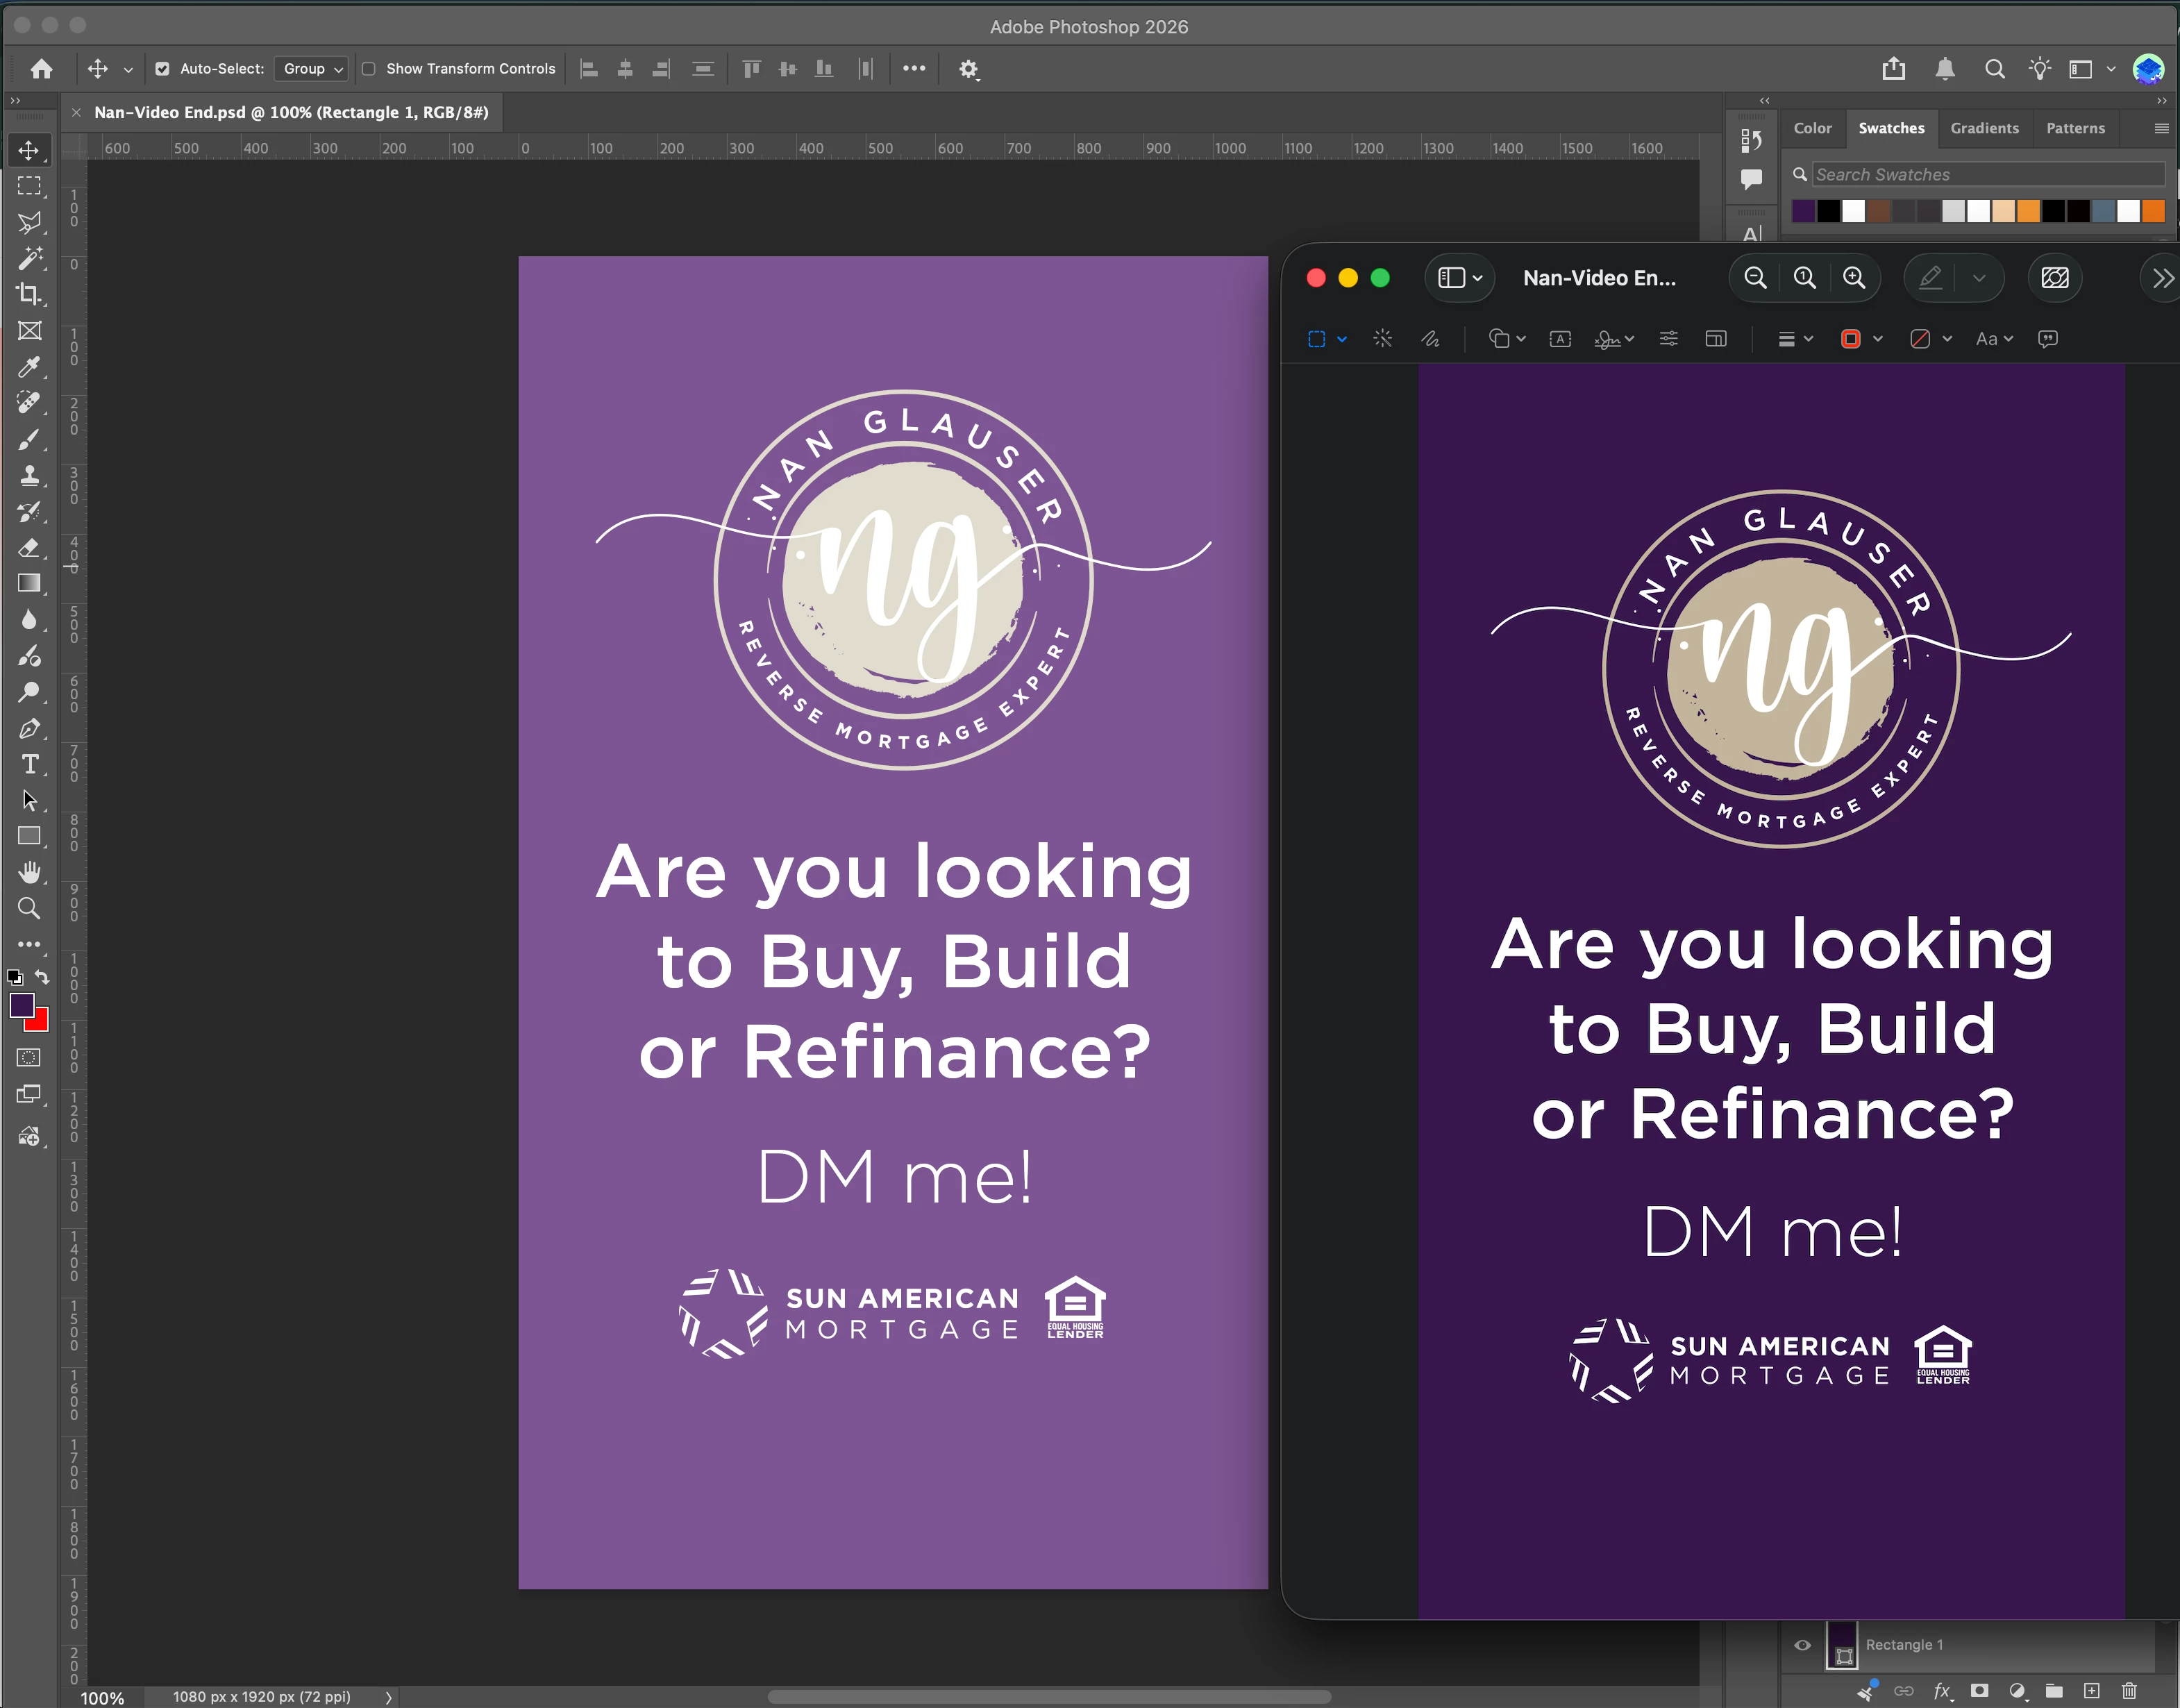The width and height of the screenshot is (2180, 1708).
Task: Toggle Preview's Sketch tool
Action: tap(1430, 339)
